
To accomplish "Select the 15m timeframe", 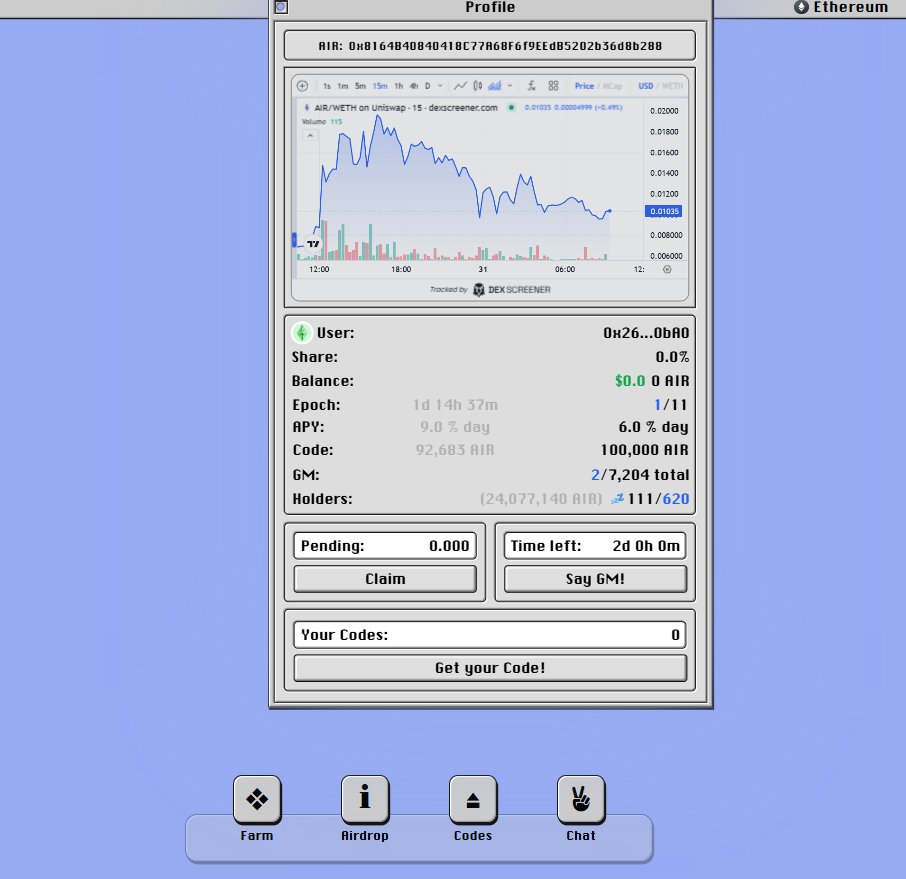I will click(x=380, y=86).
